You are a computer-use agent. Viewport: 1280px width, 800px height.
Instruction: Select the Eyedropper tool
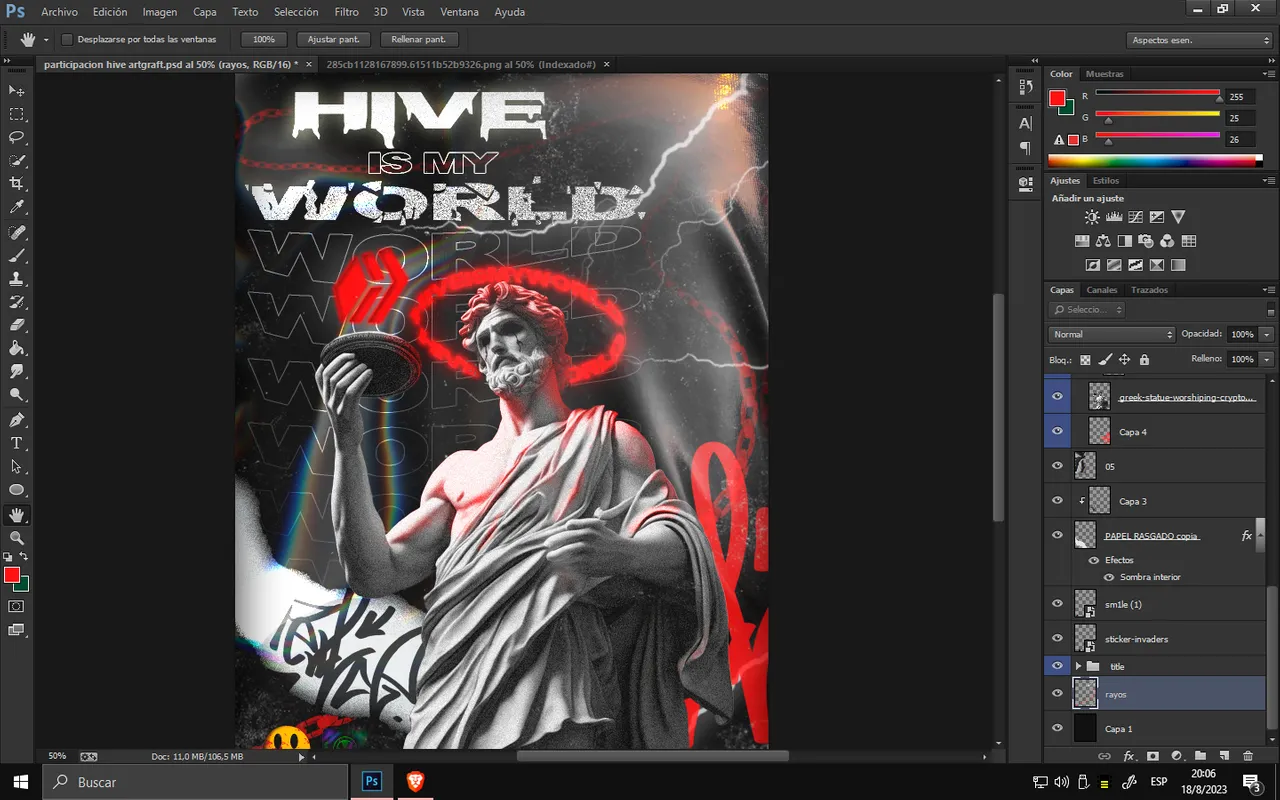click(17, 208)
